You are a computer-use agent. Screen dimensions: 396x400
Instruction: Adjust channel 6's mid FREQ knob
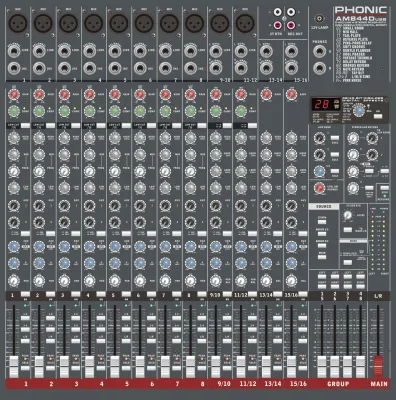pyautogui.click(x=140, y=171)
